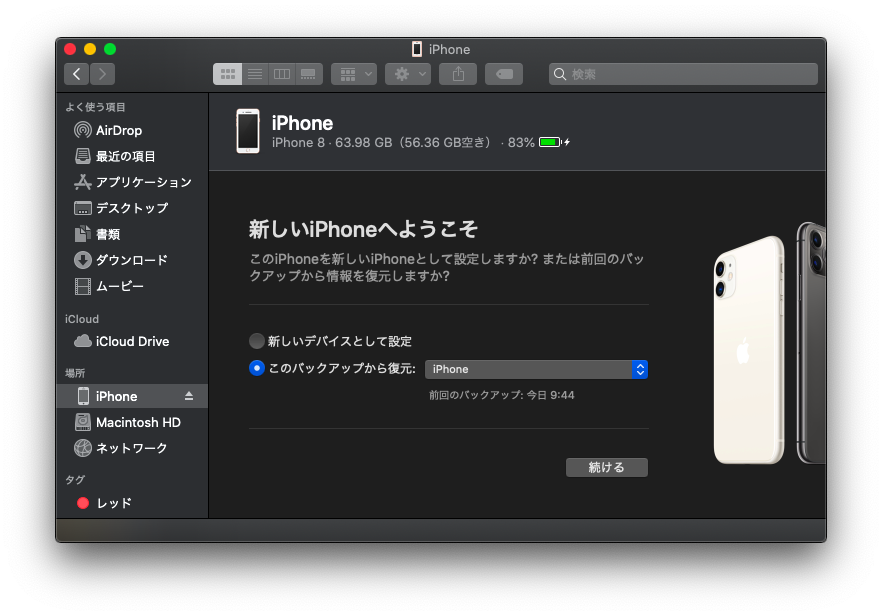Switch Finder to list view
Screen dimensions: 882x616
[x=255, y=73]
